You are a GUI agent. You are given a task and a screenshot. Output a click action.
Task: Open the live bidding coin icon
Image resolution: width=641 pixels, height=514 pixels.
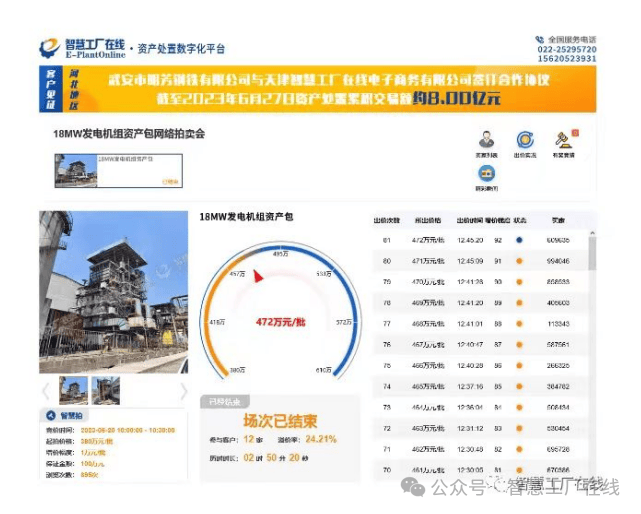tap(525, 139)
